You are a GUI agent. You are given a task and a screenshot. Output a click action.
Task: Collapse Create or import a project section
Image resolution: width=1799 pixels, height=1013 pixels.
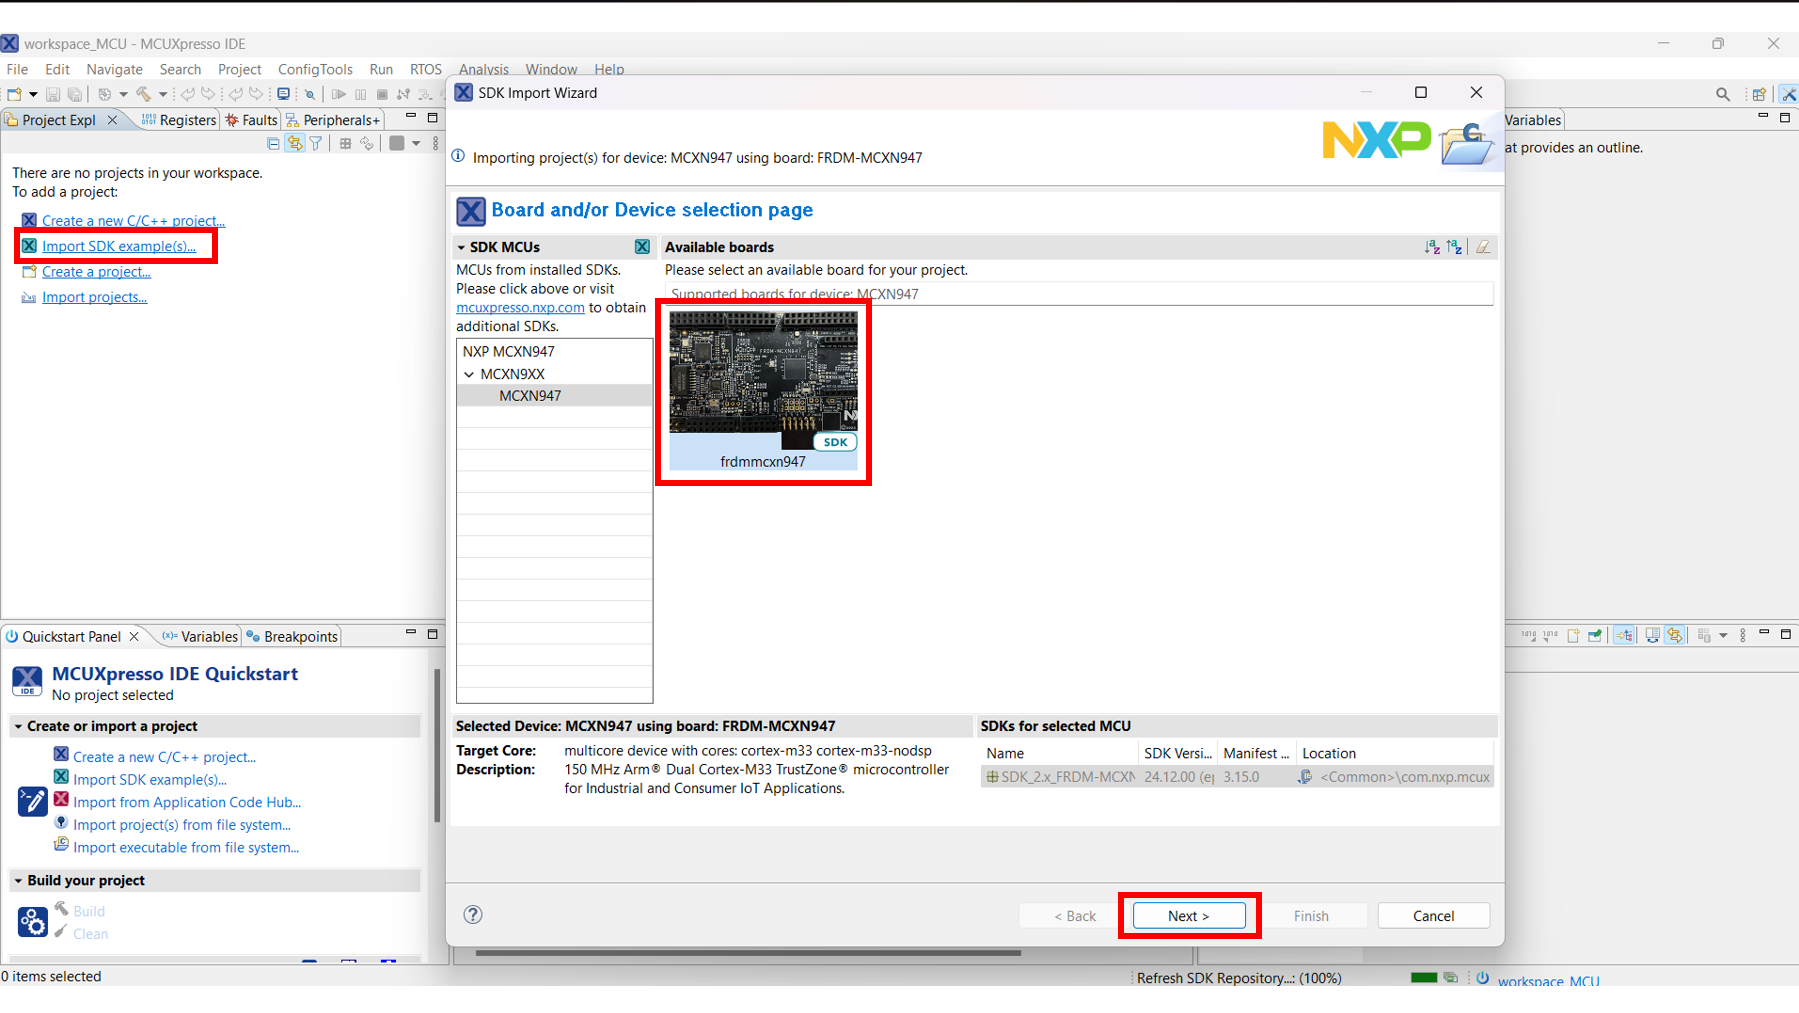pos(18,726)
